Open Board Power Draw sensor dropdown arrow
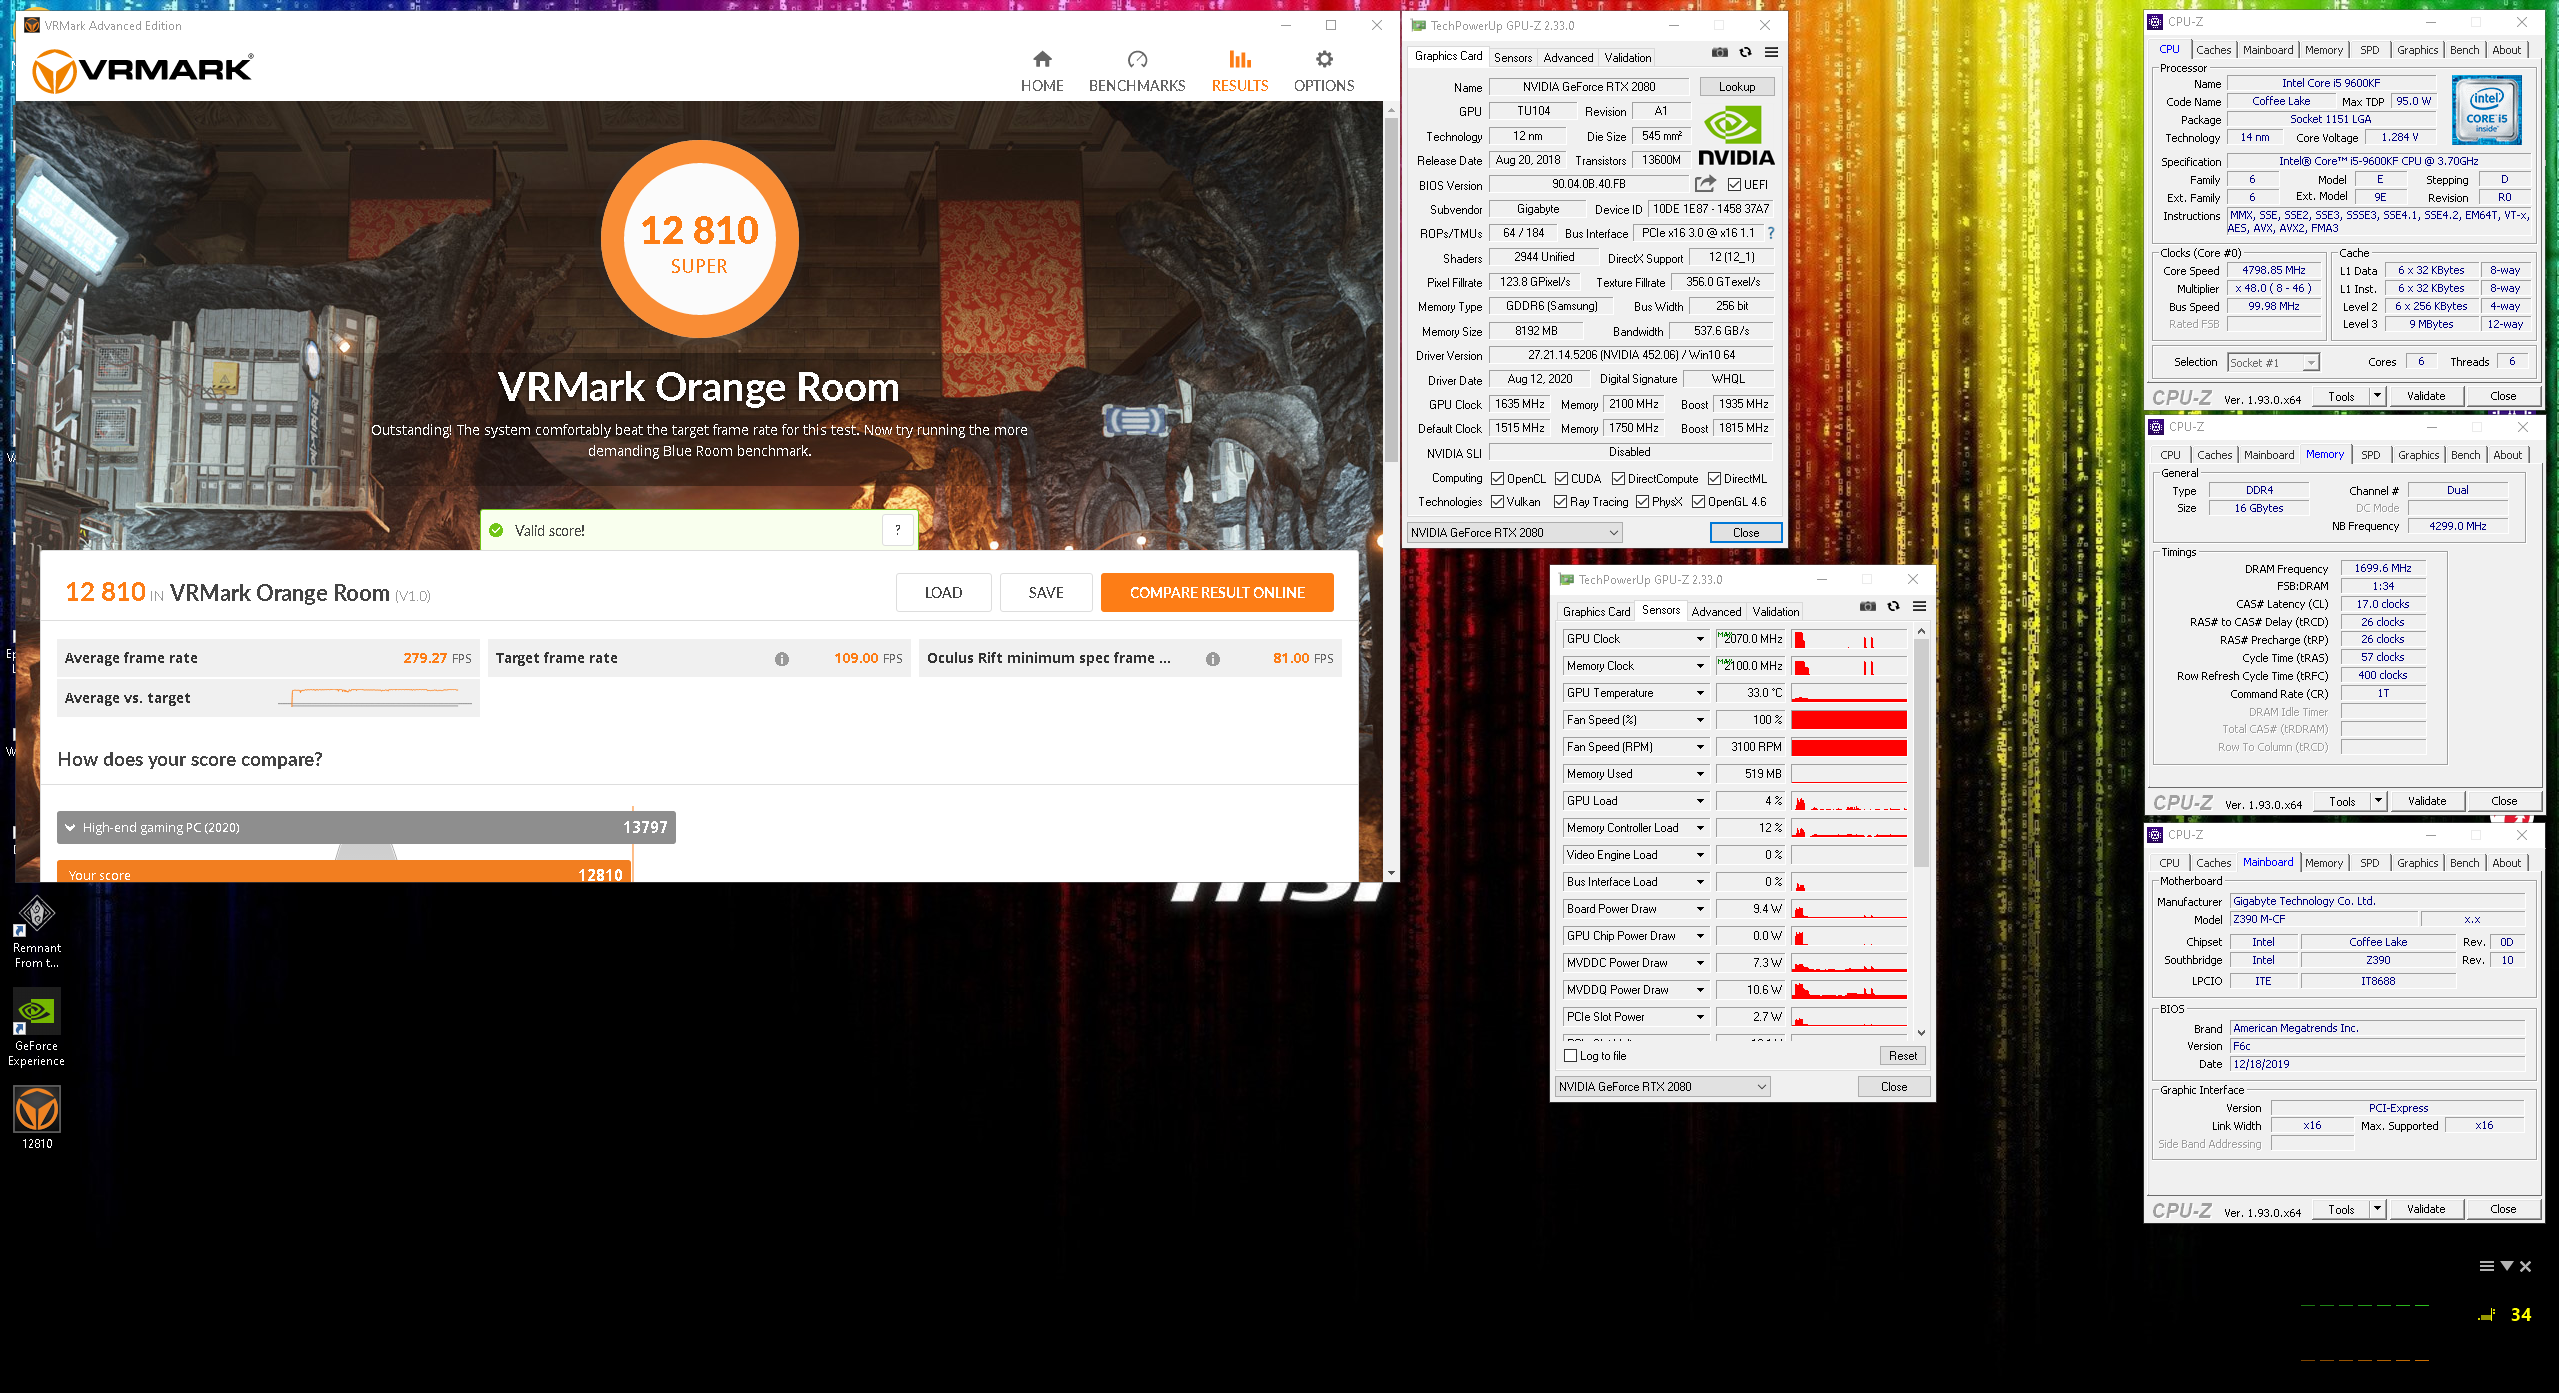The width and height of the screenshot is (2559, 1393). (1699, 909)
